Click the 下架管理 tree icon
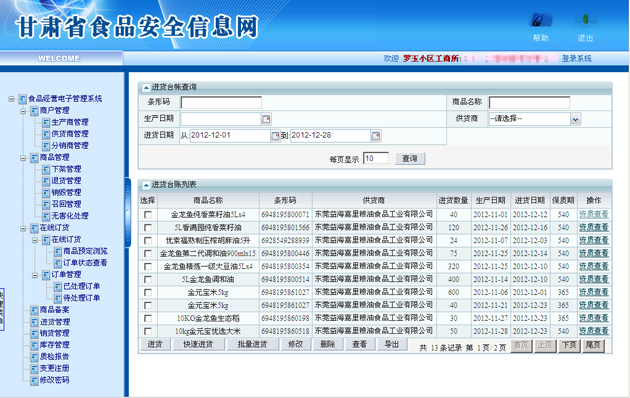Viewport: 630px width, 398px height. (x=46, y=169)
